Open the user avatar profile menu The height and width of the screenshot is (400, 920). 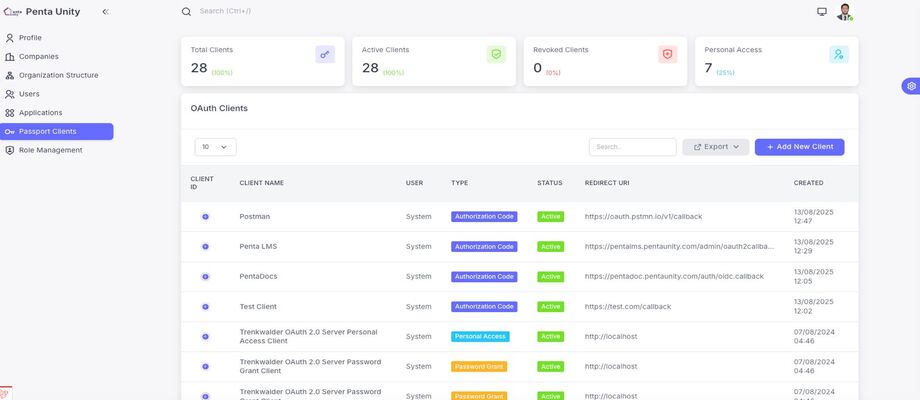[x=845, y=12]
